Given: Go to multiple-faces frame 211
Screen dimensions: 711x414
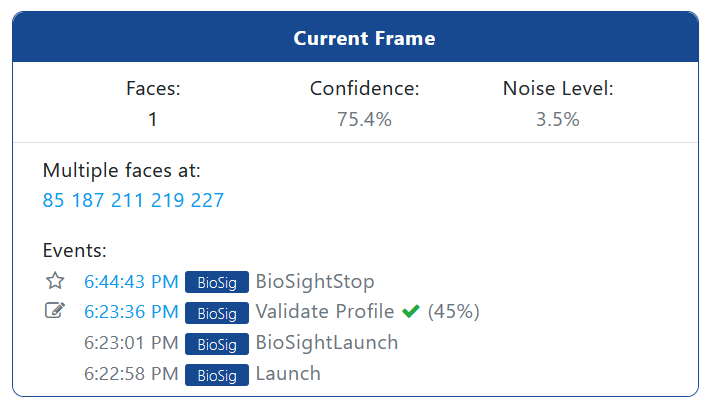Looking at the screenshot, I should [x=127, y=200].
